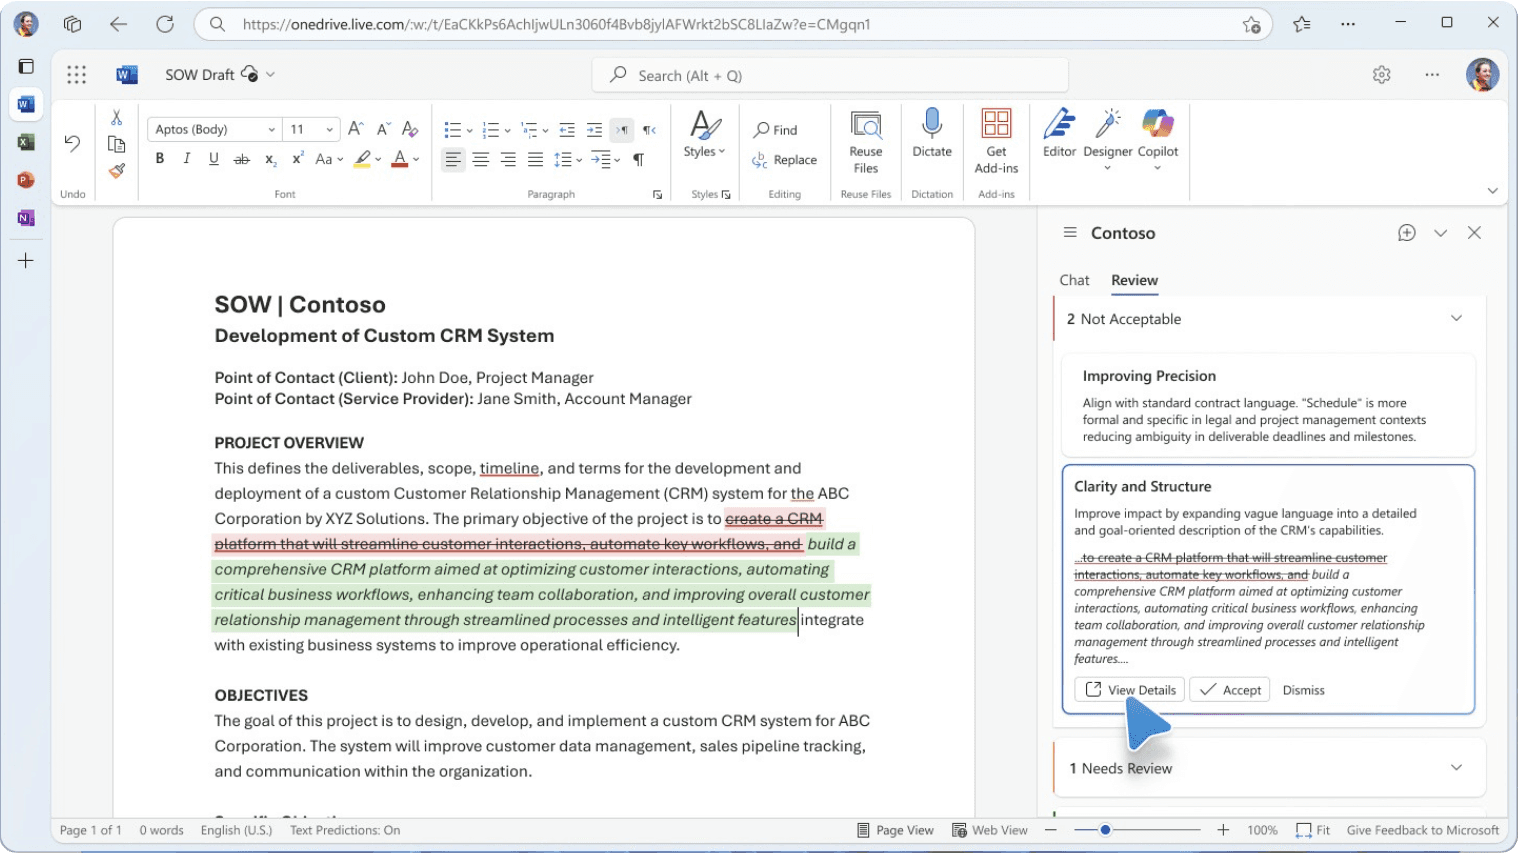
Task: Justify the paragraph text
Action: (536, 160)
